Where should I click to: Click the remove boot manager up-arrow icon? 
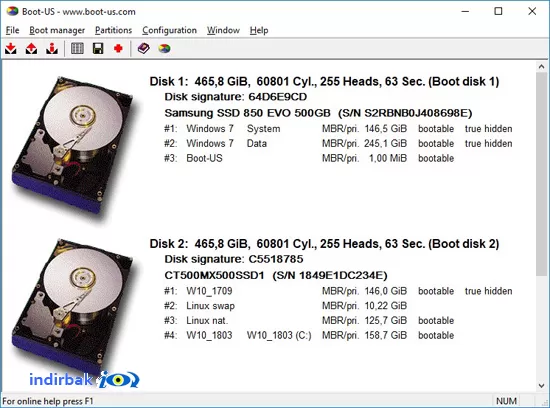pos(31,48)
